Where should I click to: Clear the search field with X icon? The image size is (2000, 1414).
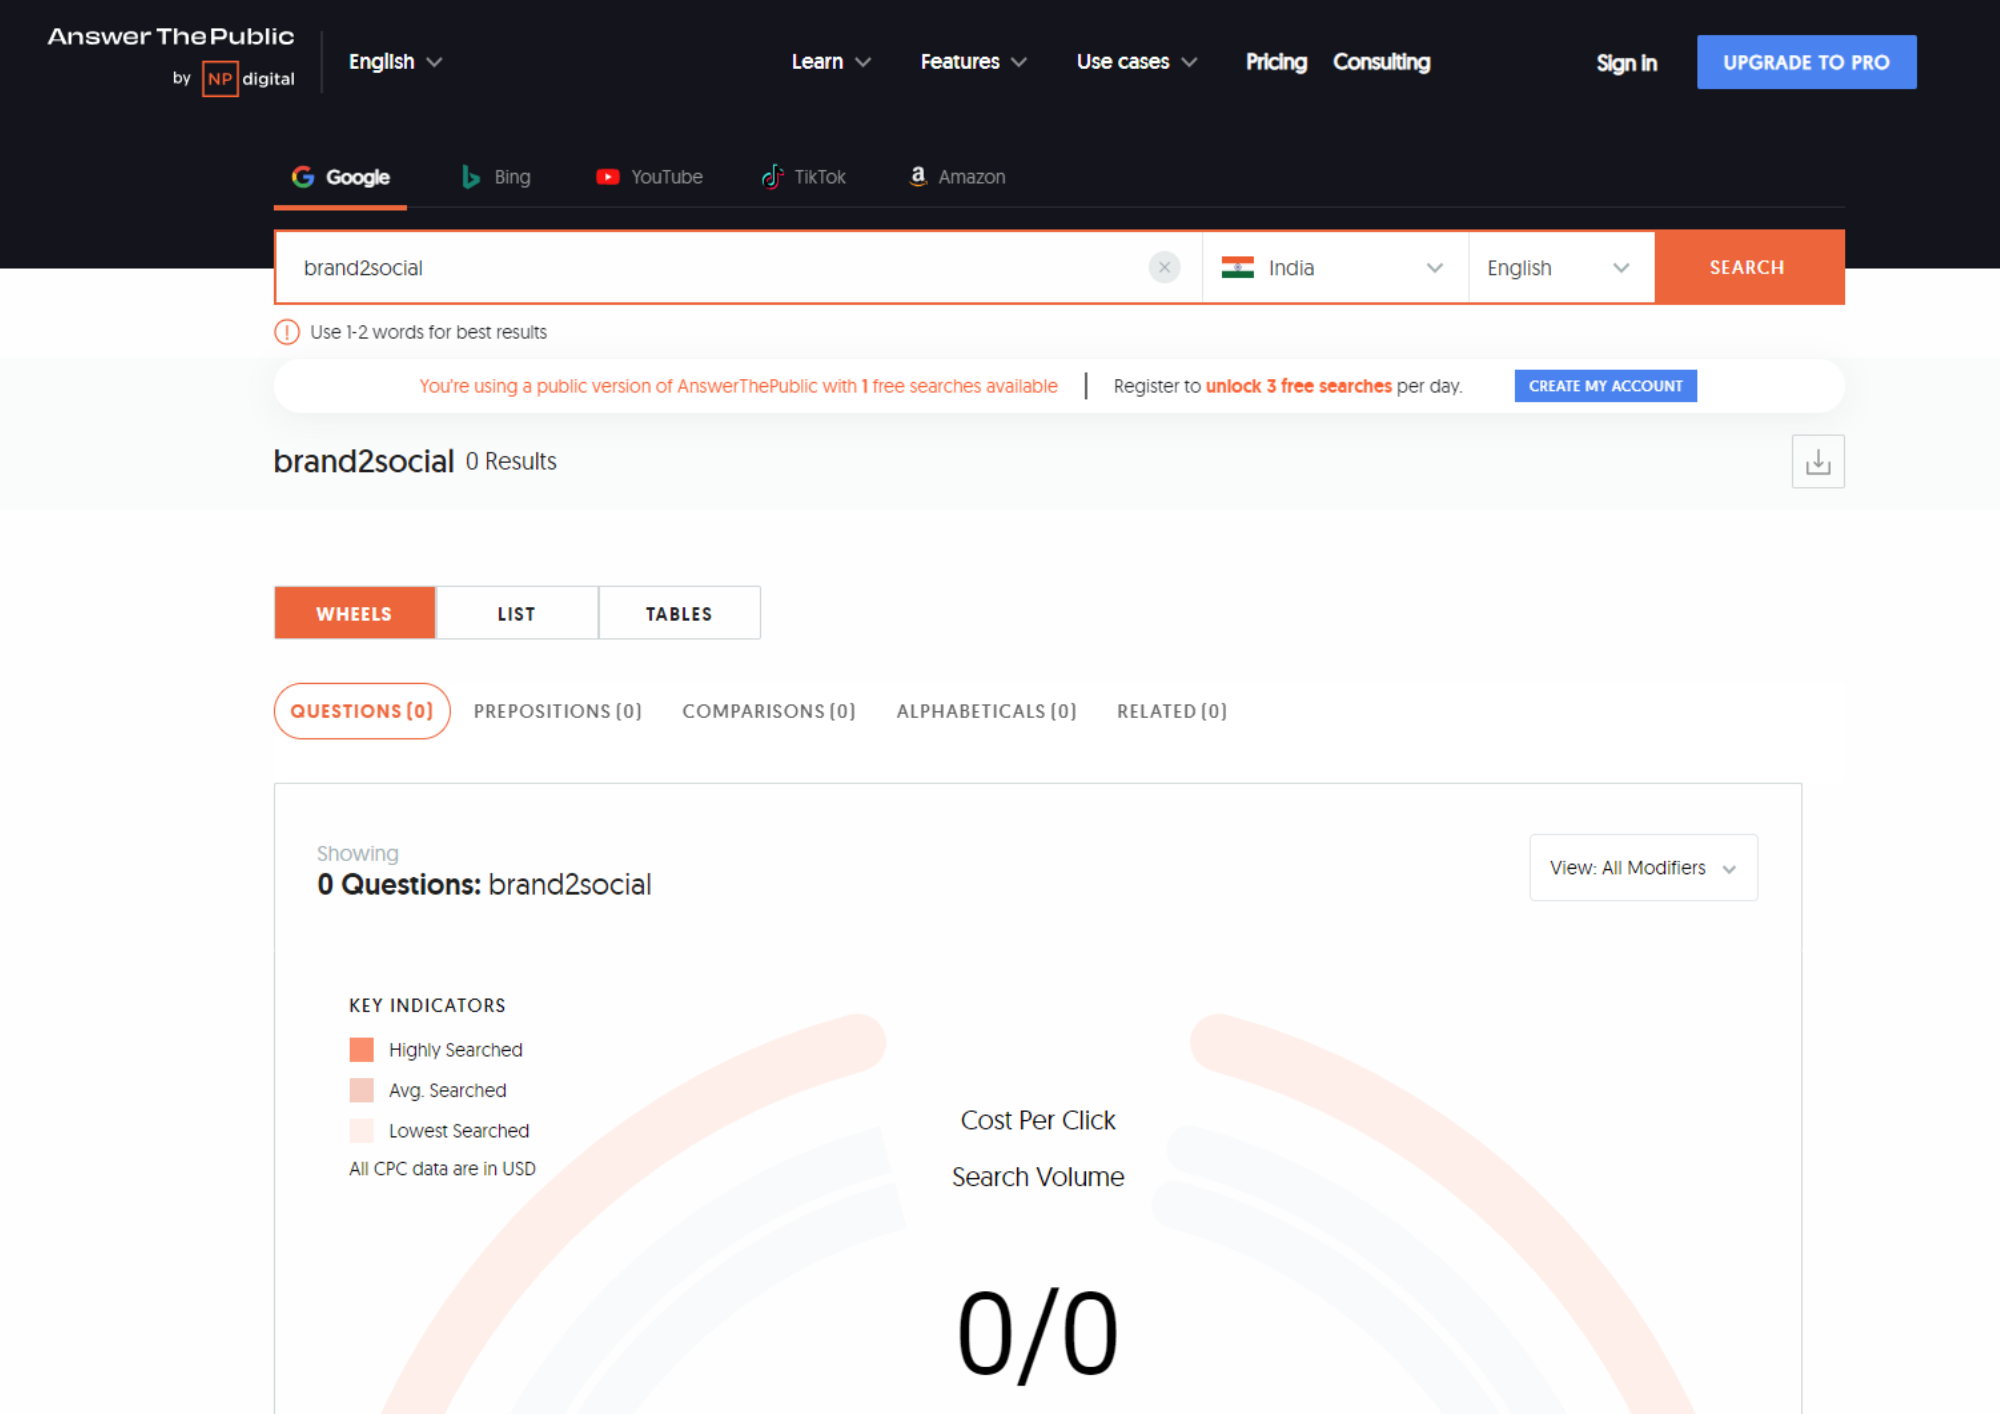point(1164,268)
